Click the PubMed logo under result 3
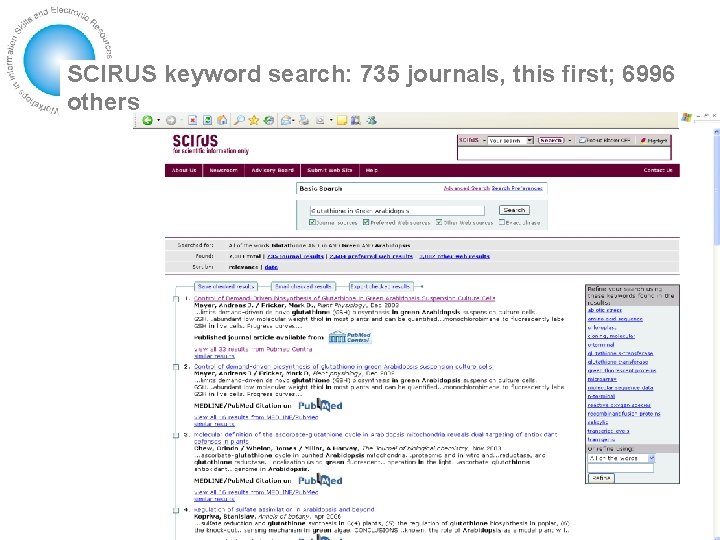720x540 pixels. tap(320, 480)
